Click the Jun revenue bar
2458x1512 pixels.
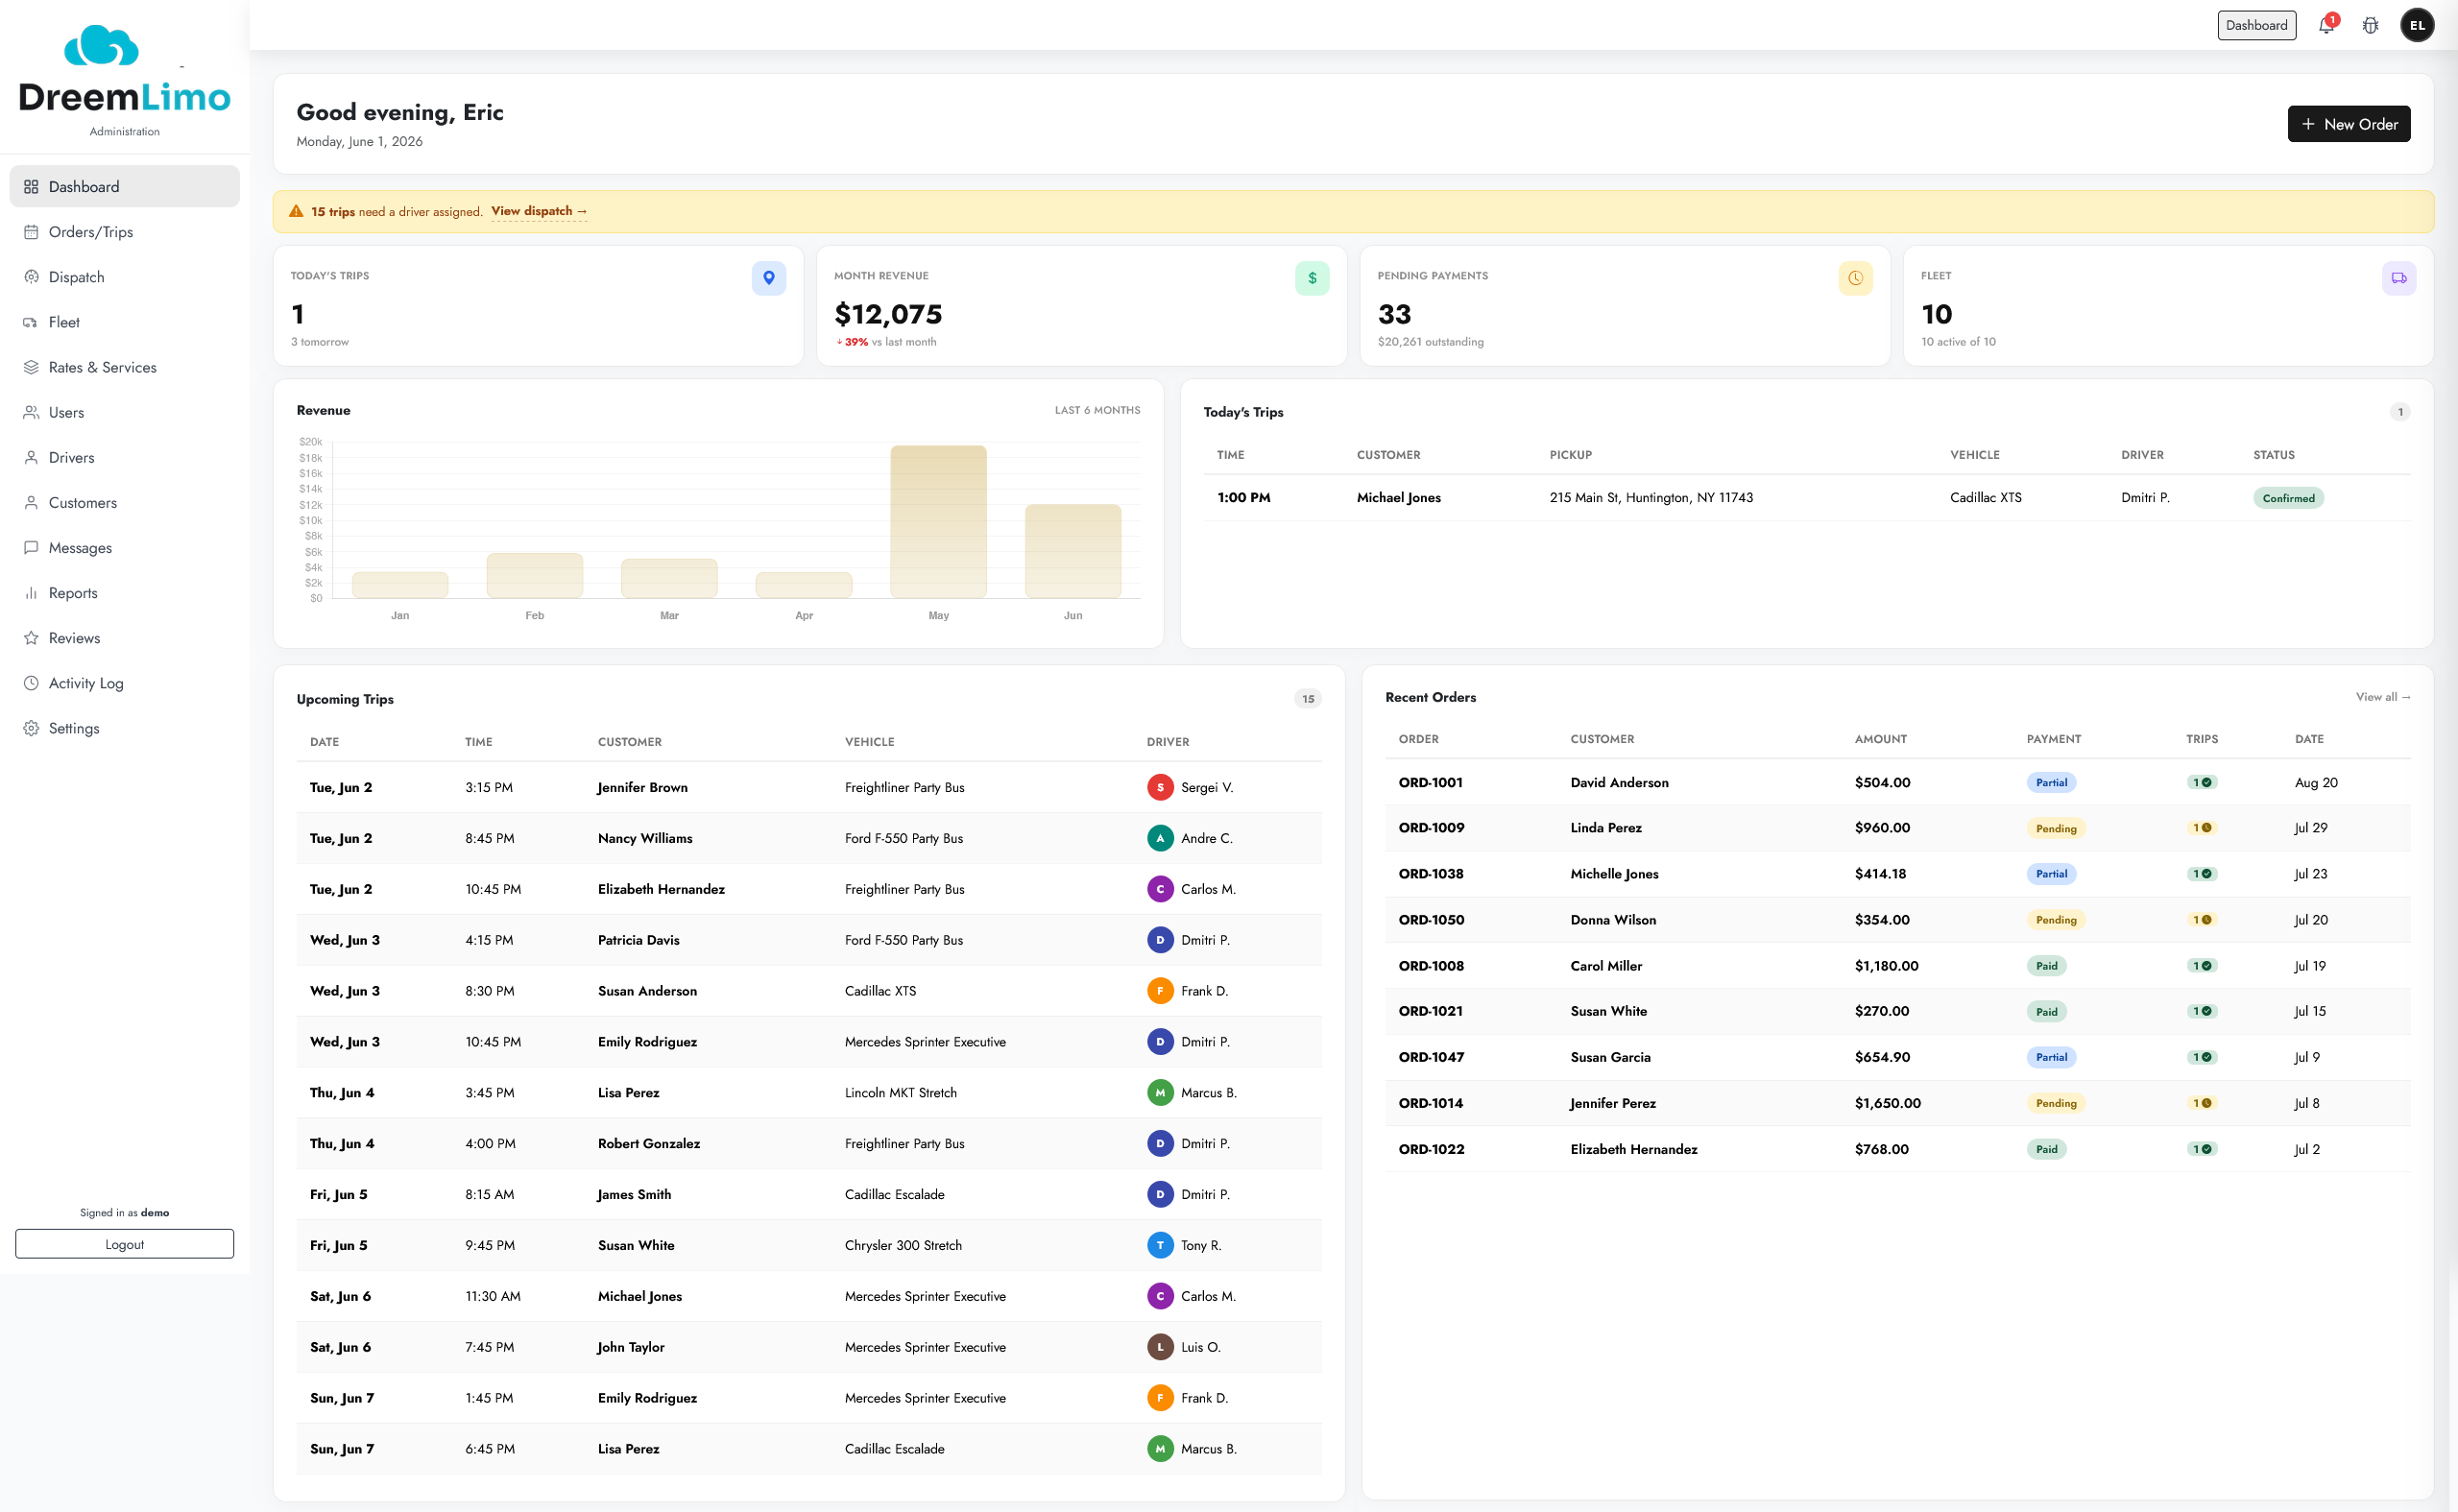pos(1072,551)
